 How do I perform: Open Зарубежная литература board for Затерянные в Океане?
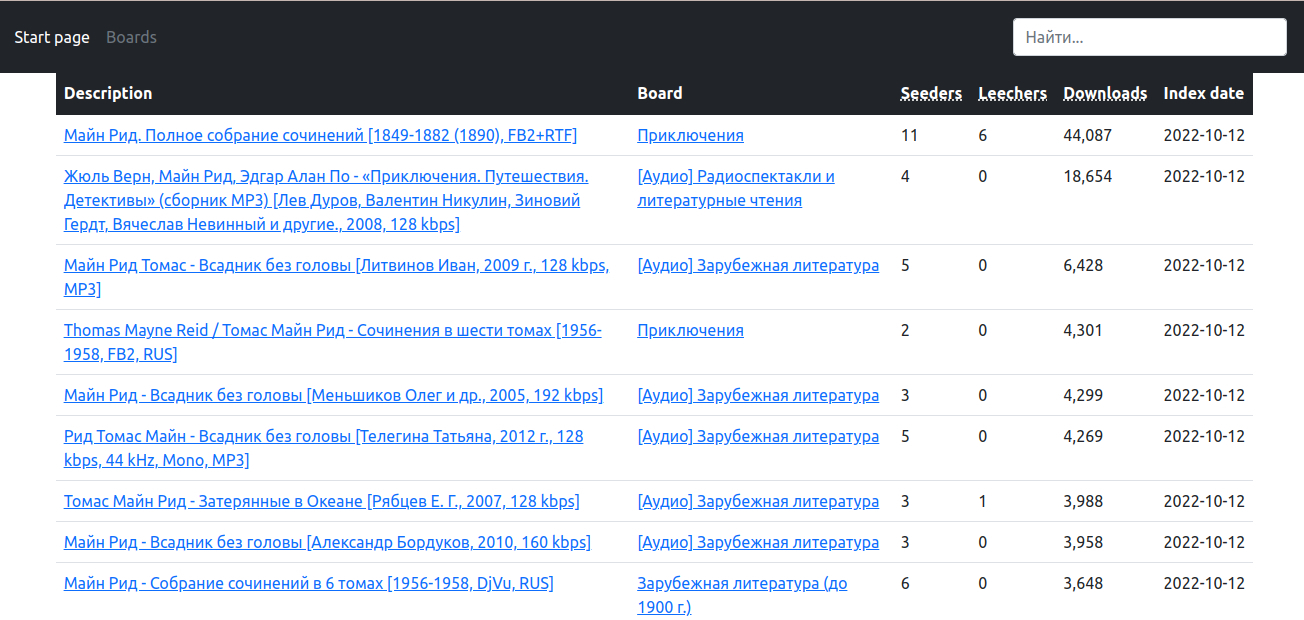point(758,501)
